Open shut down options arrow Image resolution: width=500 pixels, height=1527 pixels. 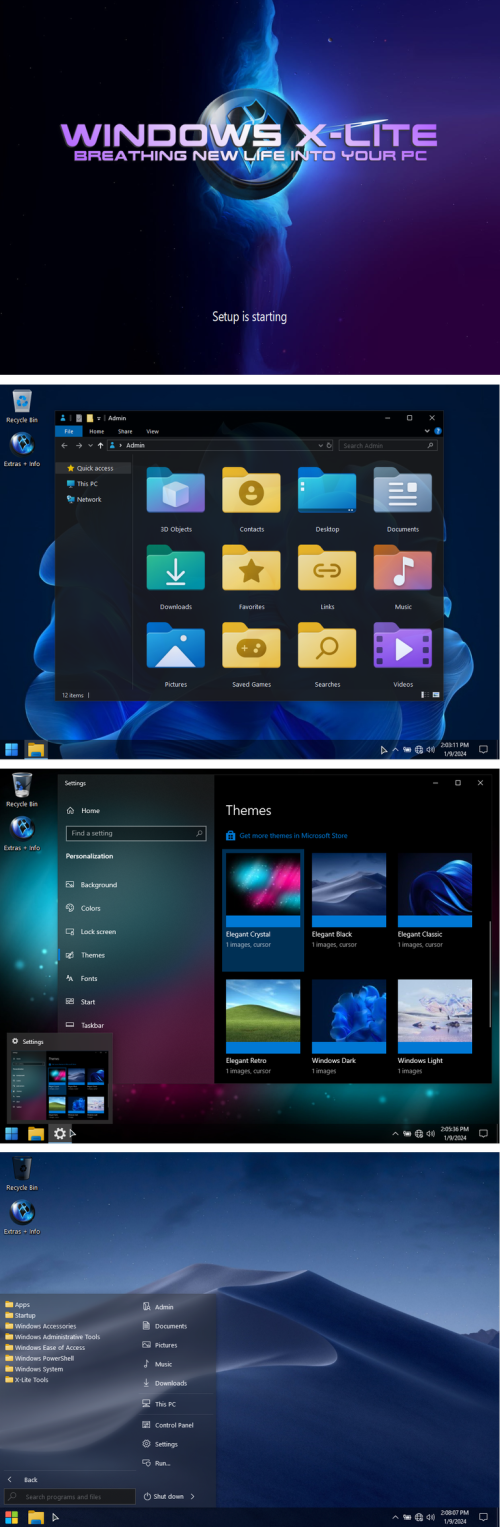[192, 1497]
